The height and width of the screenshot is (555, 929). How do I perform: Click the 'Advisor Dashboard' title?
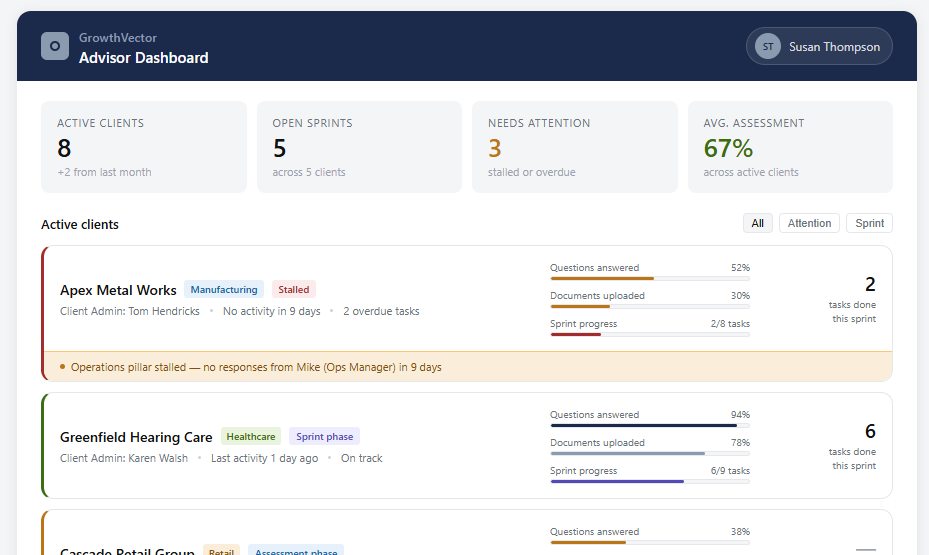143,57
